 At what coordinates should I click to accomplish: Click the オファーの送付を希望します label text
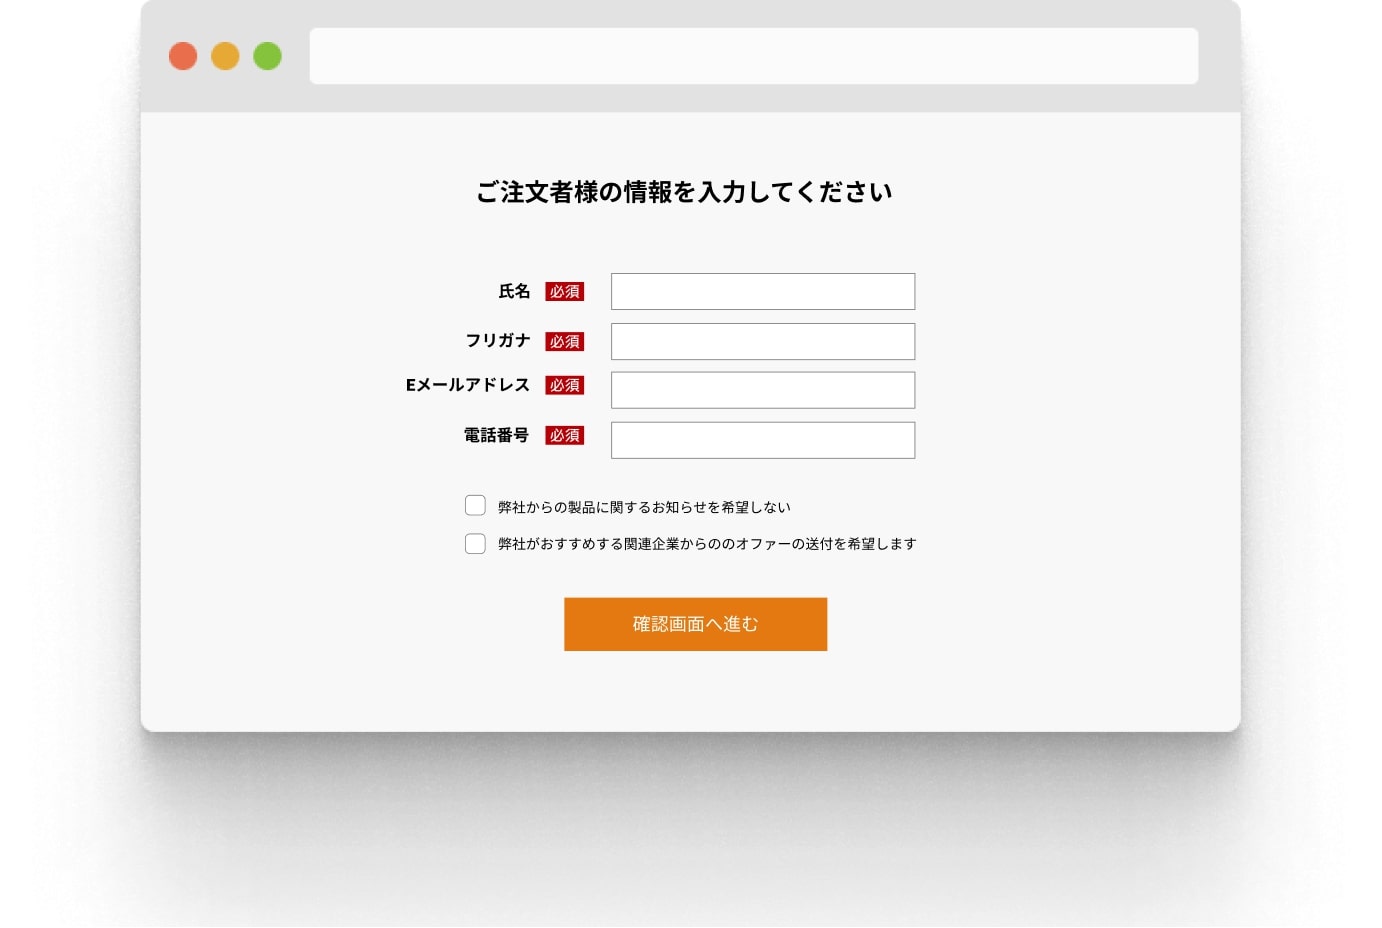pyautogui.click(x=706, y=544)
